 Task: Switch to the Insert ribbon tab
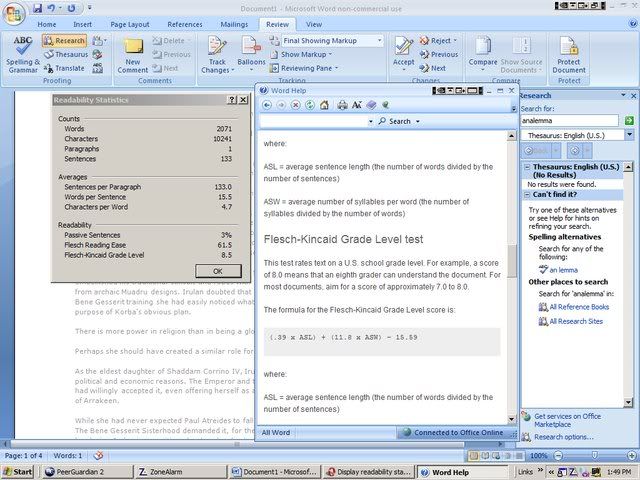[82, 24]
